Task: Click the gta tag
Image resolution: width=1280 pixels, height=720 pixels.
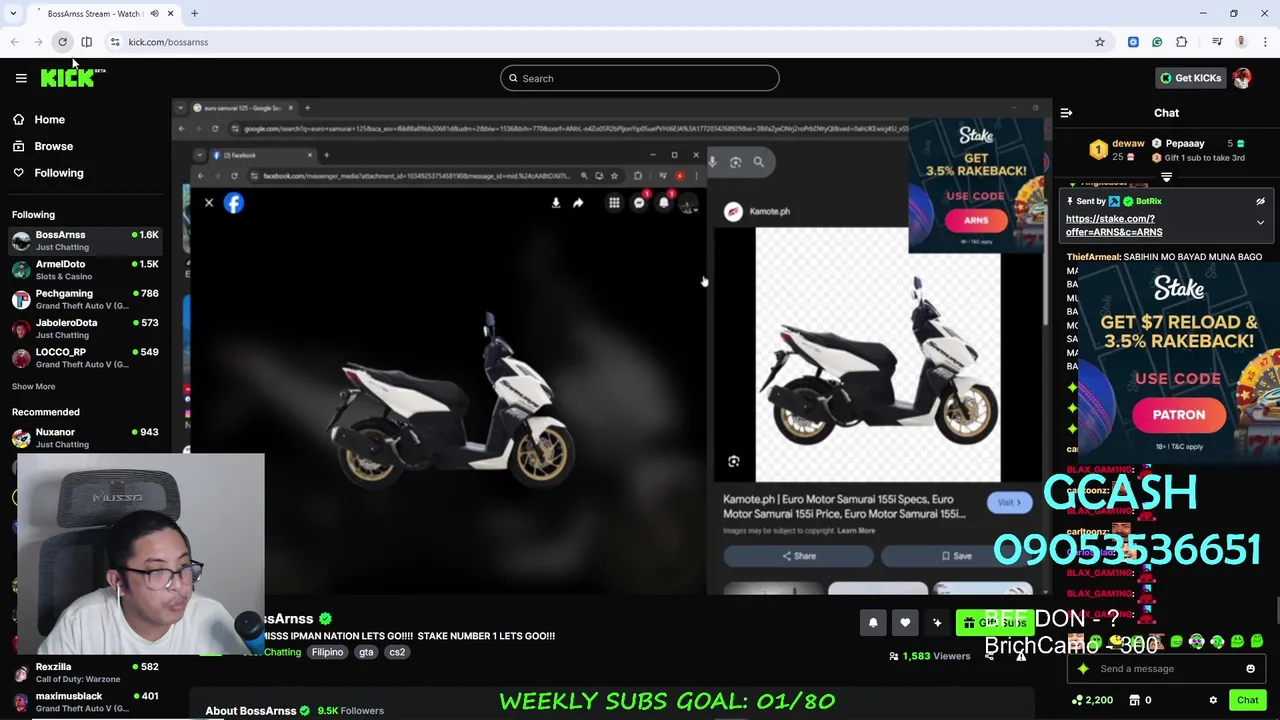Action: 366,652
